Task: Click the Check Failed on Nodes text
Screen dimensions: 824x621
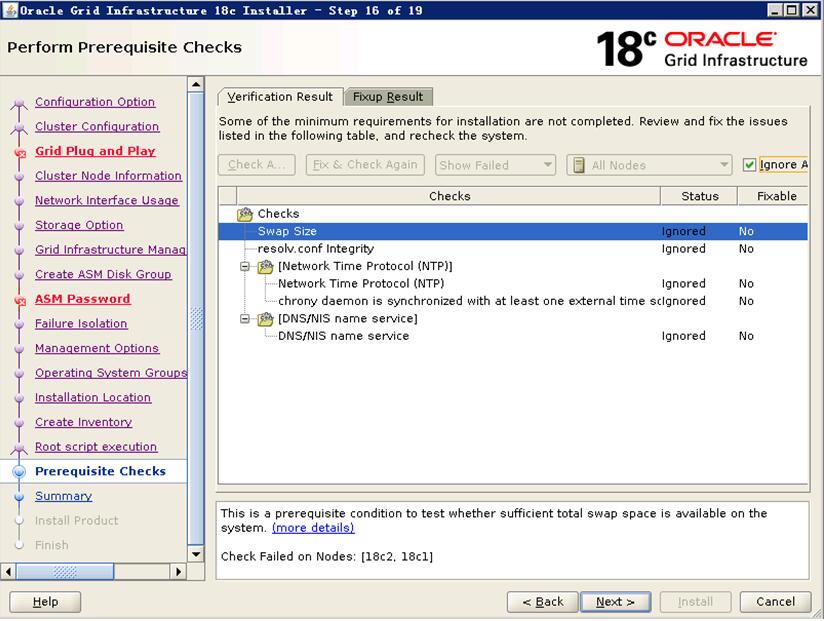Action: tap(327, 557)
